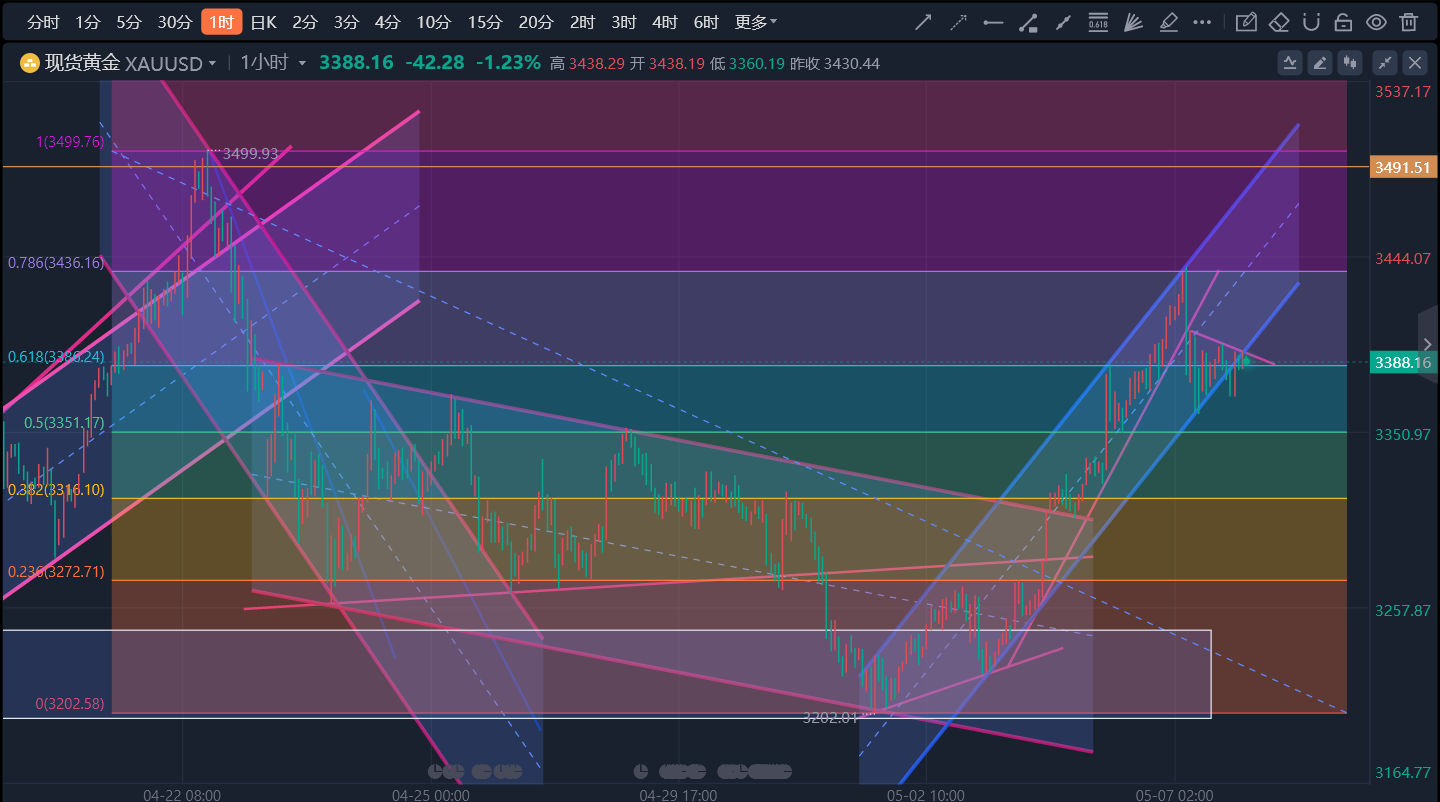The width and height of the screenshot is (1440, 802).
Task: Open the note edit tool
Action: point(1245,22)
